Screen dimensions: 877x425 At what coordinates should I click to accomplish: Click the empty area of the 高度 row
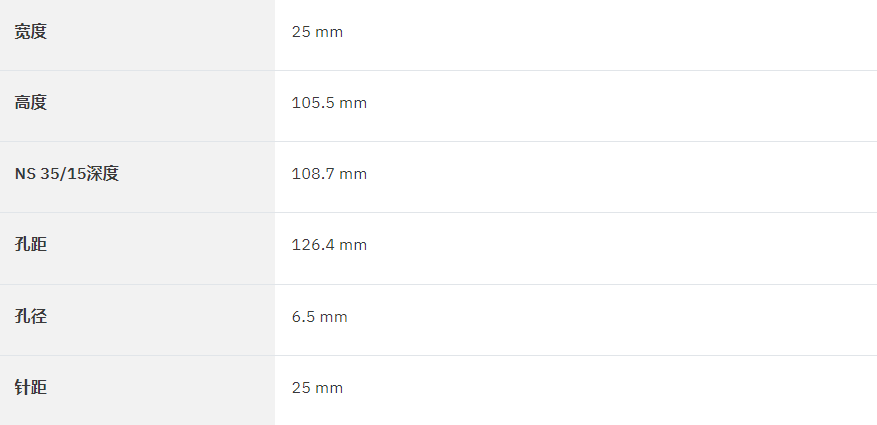[x=622, y=106]
